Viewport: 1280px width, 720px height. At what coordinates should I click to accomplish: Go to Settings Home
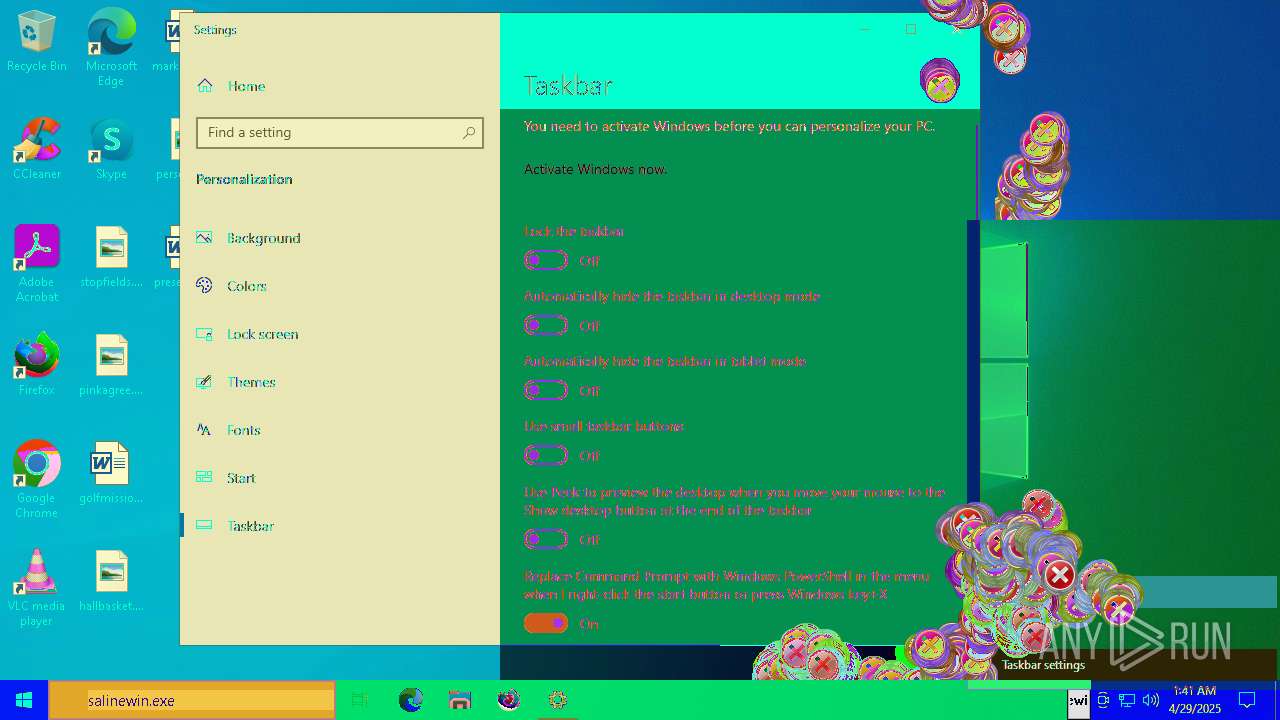[x=340, y=86]
